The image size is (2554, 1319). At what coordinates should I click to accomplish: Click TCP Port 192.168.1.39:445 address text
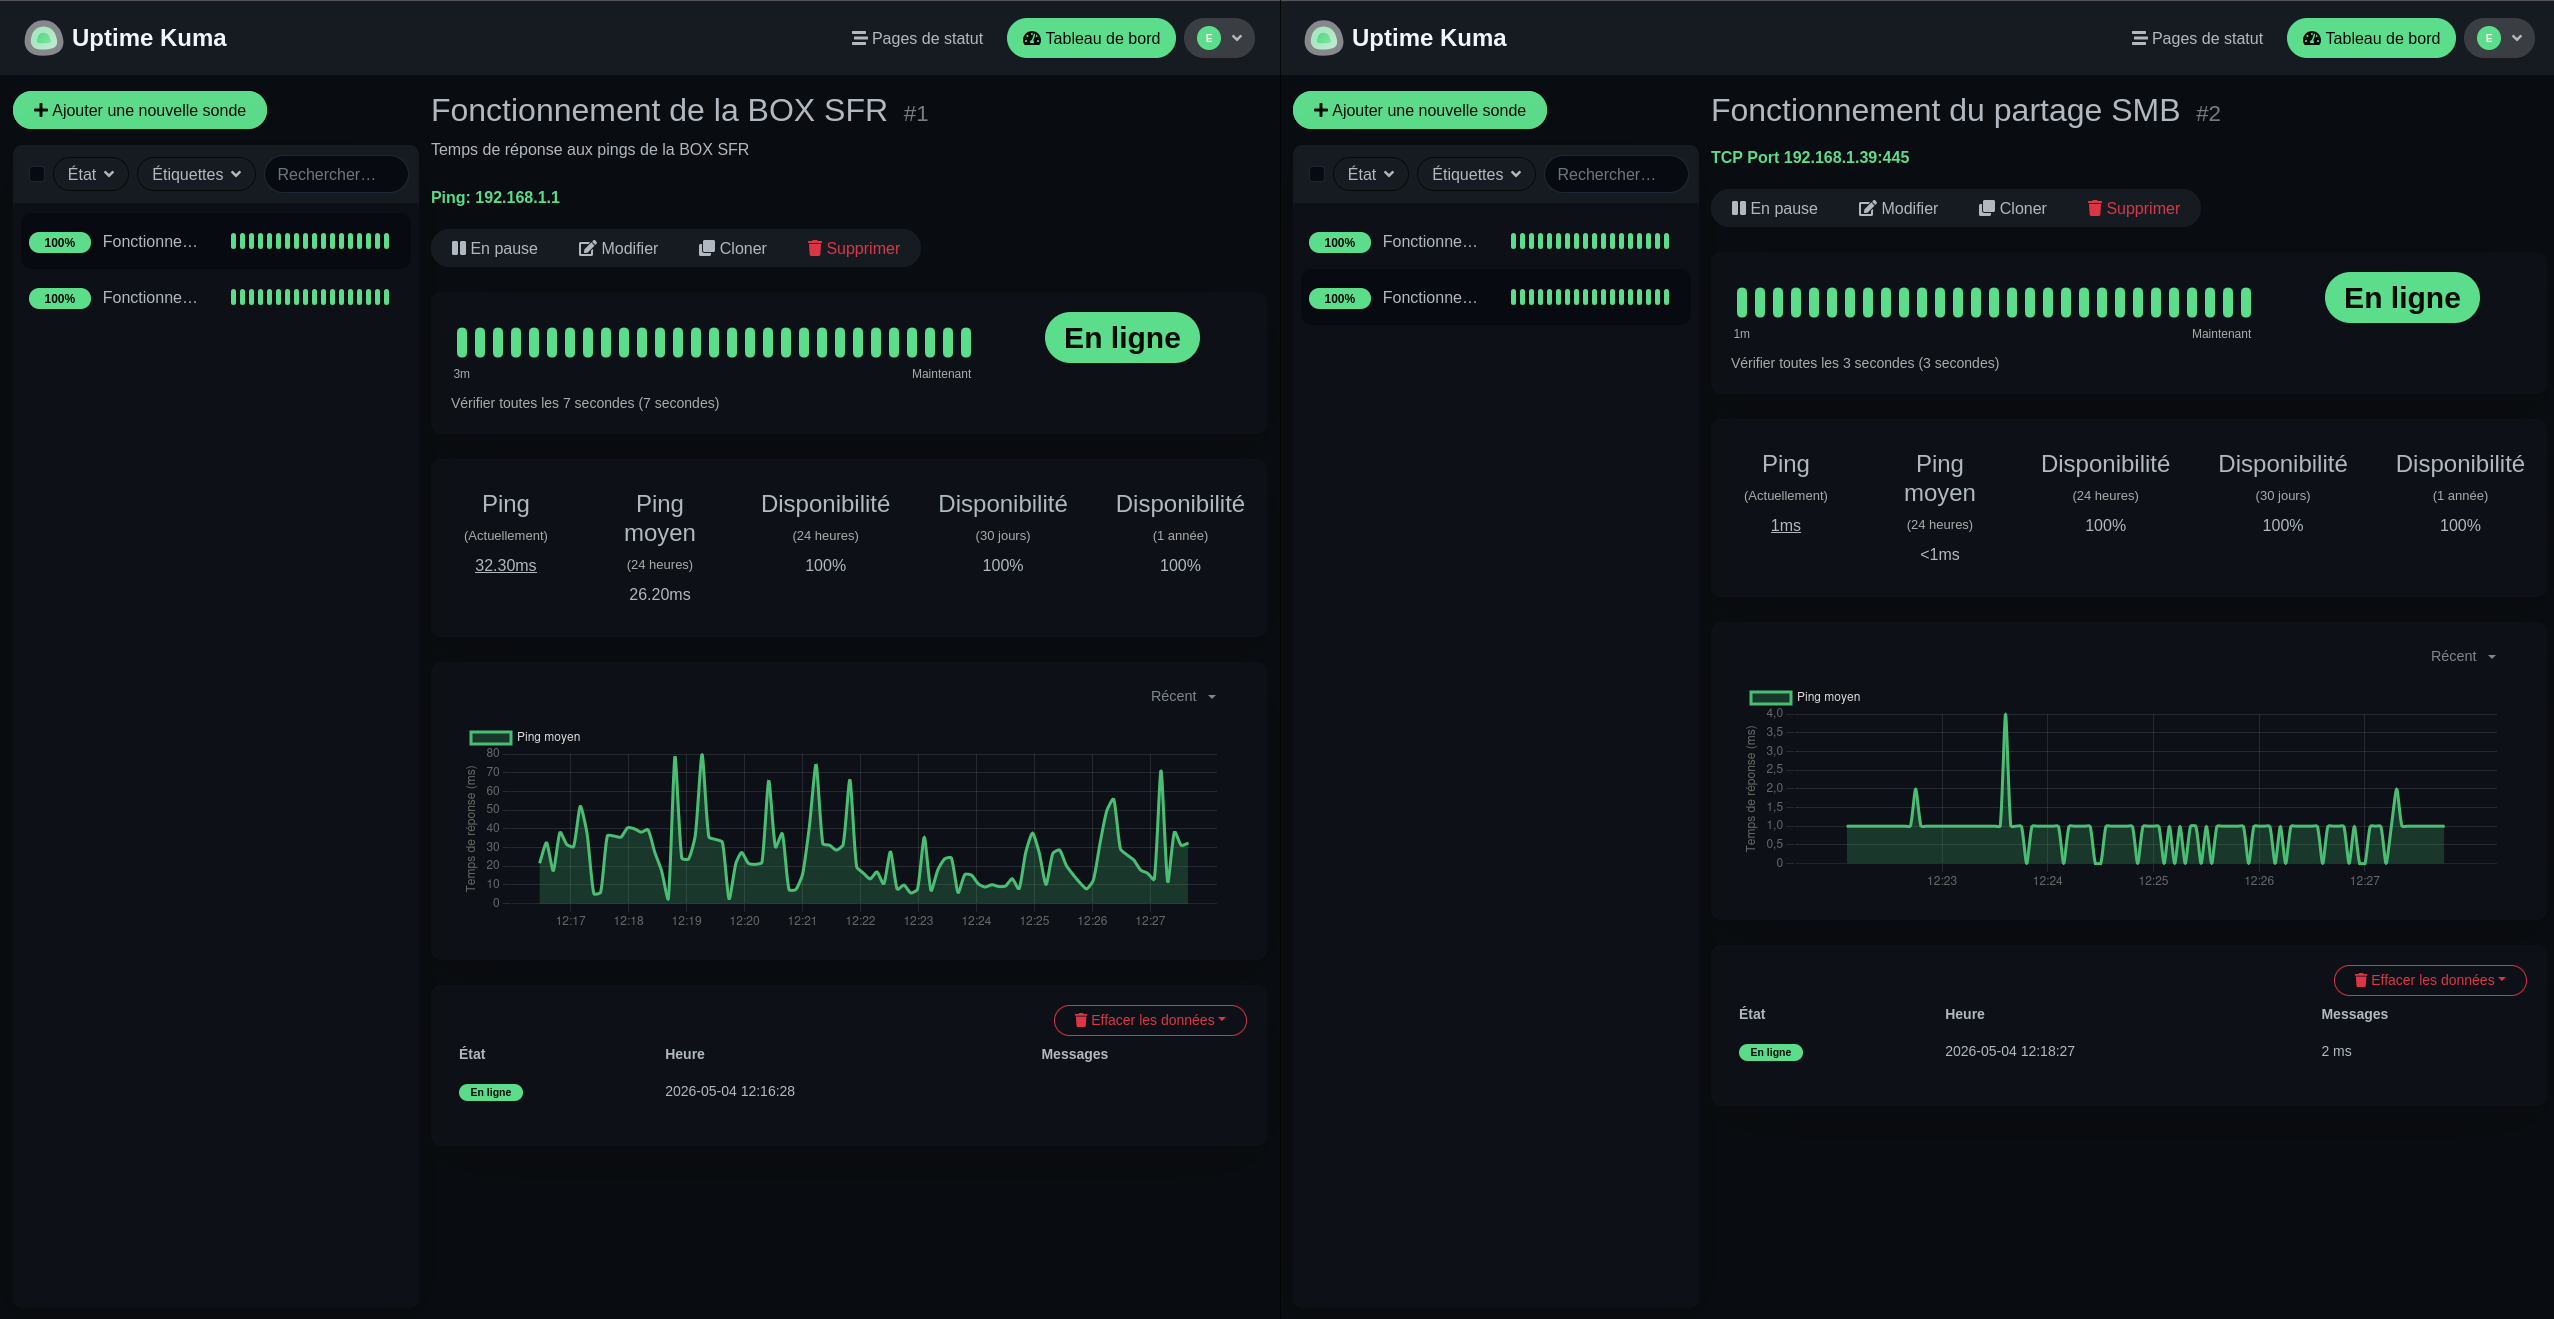1809,157
